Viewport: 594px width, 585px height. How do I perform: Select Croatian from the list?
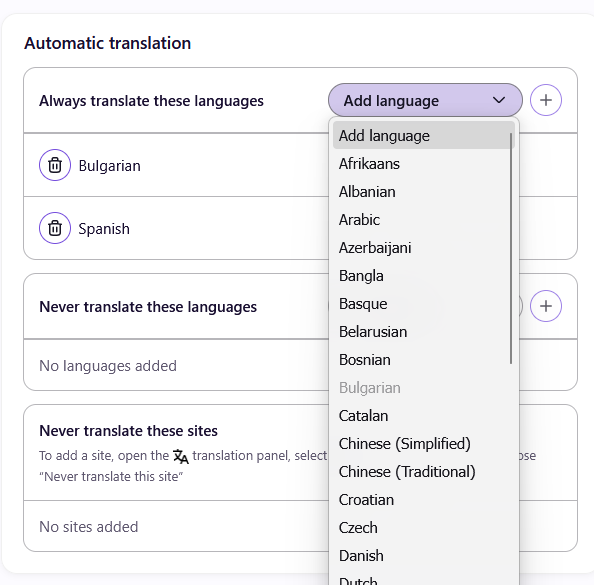(x=424, y=500)
